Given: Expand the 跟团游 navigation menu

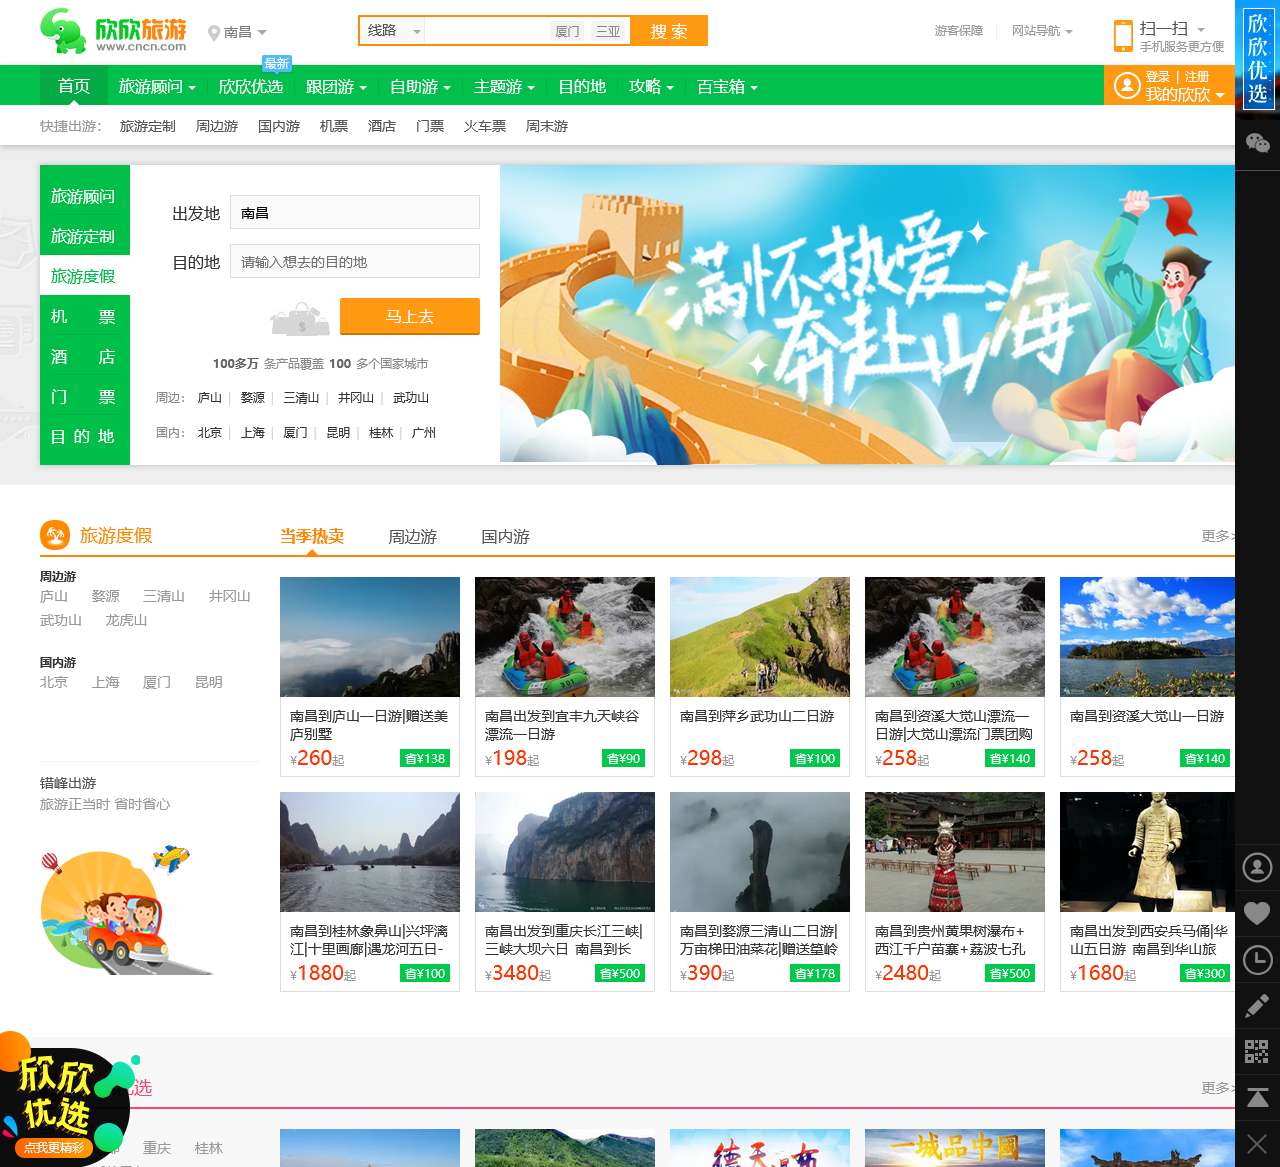Looking at the screenshot, I should point(336,87).
